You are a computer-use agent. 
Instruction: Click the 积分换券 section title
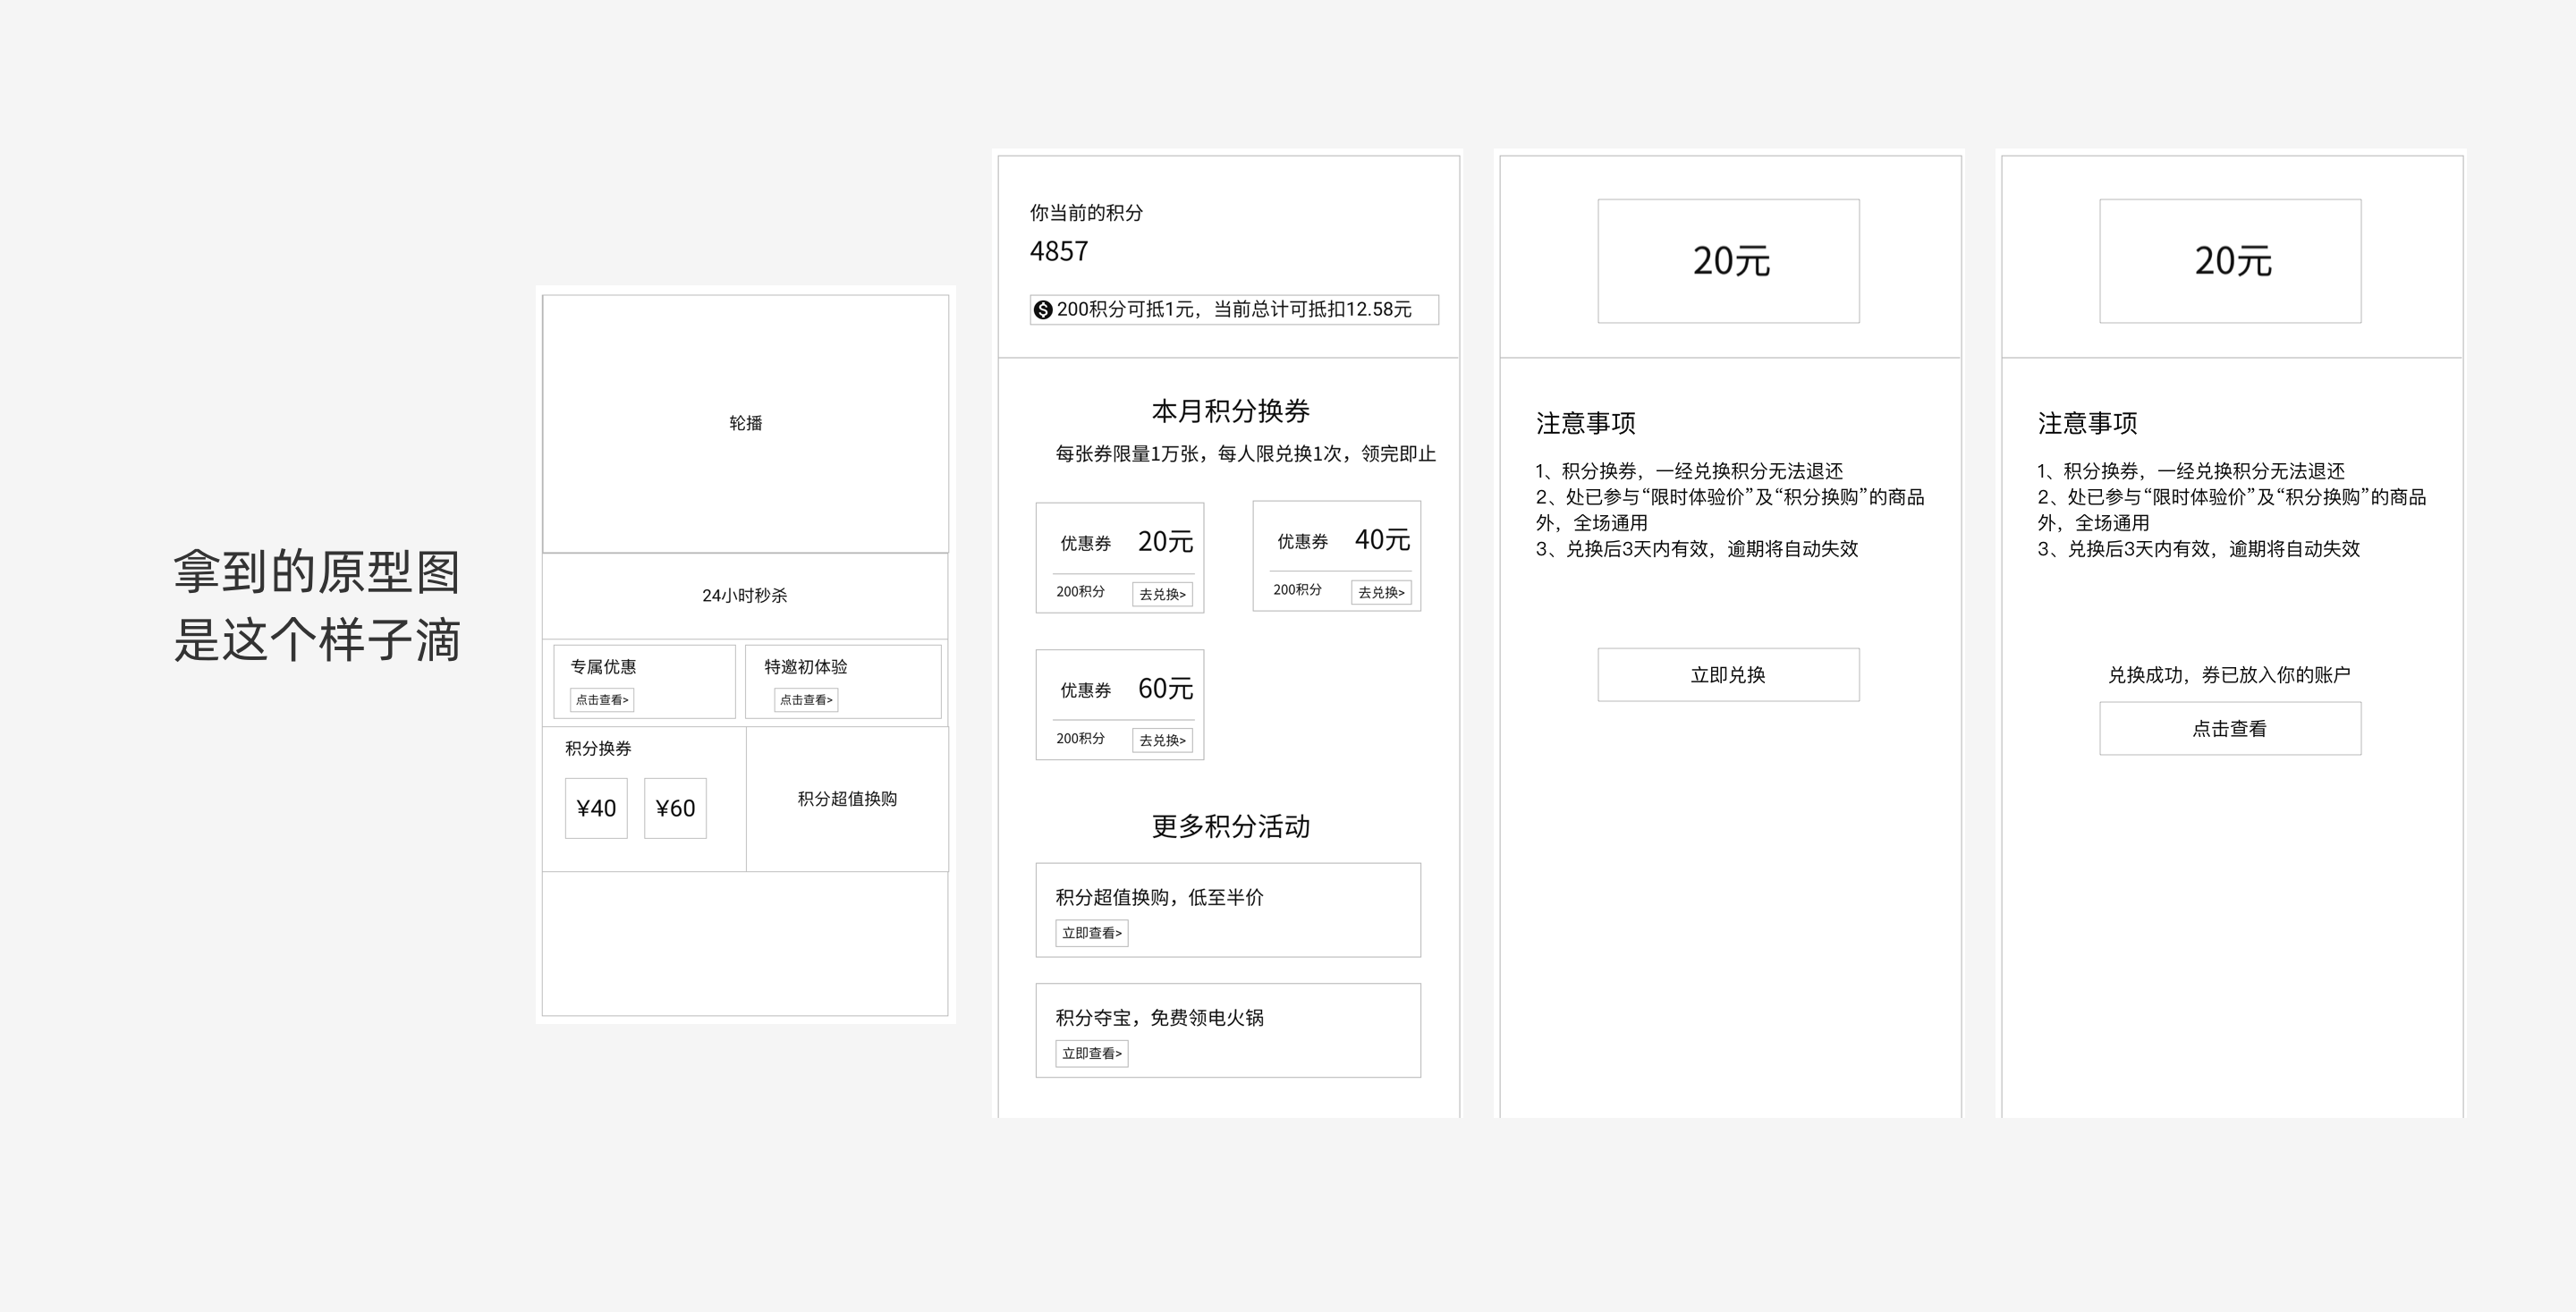(x=598, y=749)
